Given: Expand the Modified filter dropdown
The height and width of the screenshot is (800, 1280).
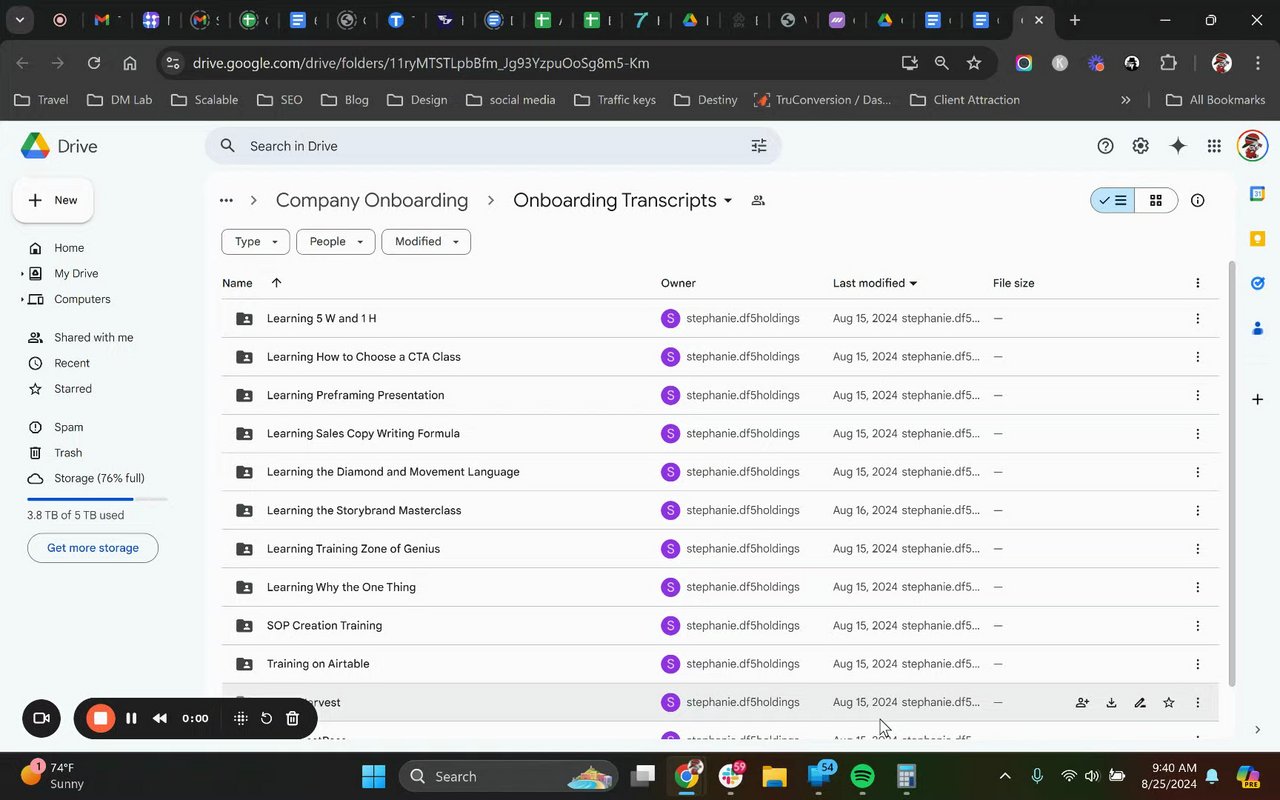Looking at the screenshot, I should tap(426, 242).
